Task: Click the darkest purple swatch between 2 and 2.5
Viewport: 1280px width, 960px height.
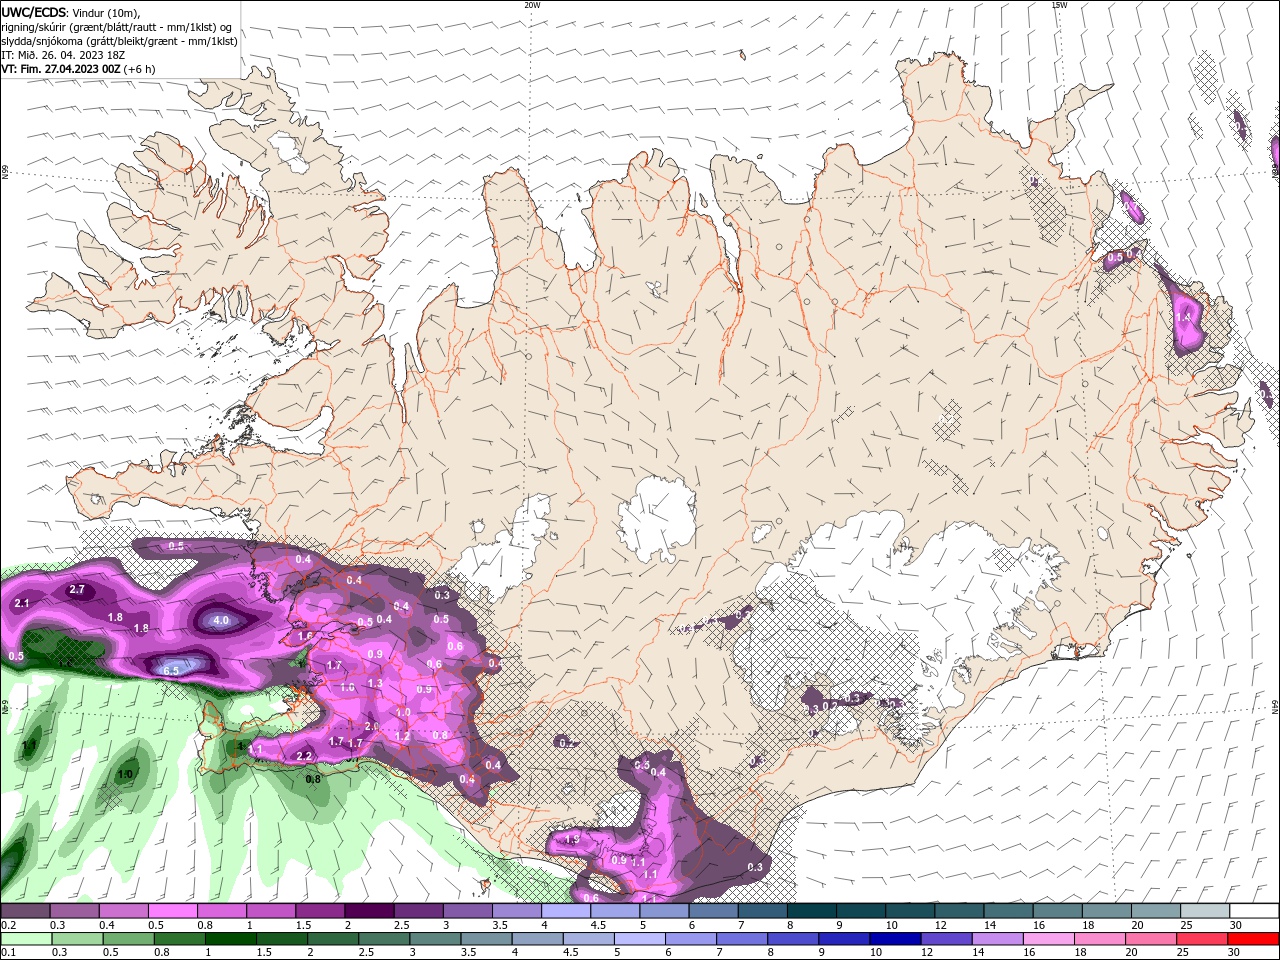Action: [369, 911]
